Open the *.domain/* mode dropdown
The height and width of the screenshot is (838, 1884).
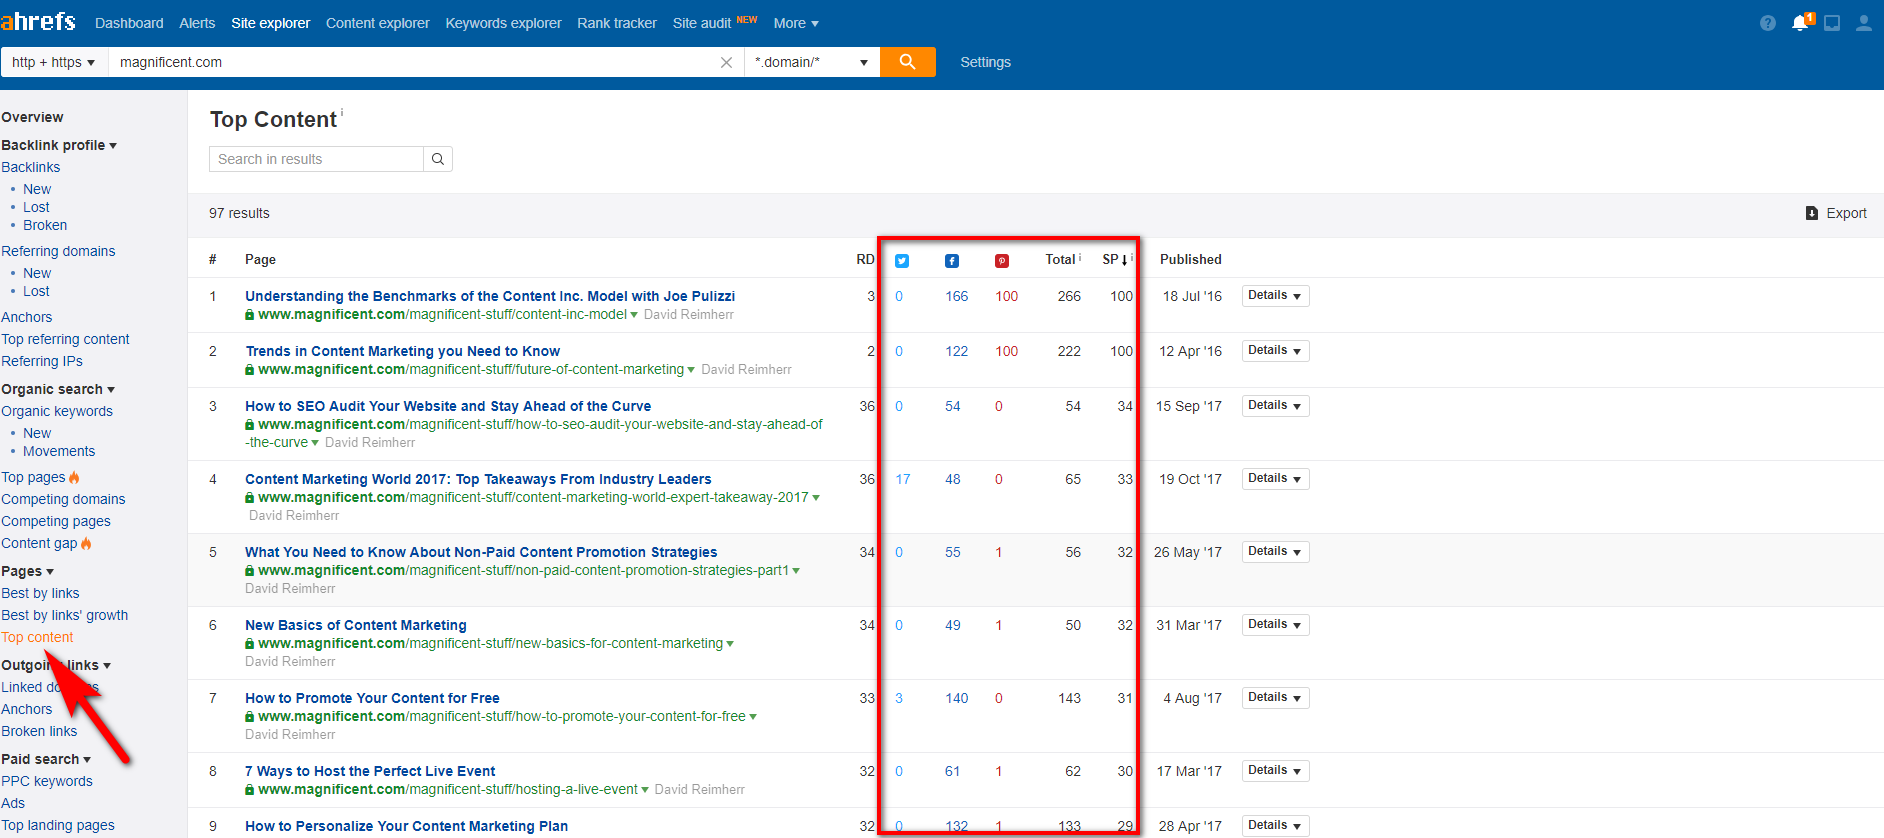811,62
